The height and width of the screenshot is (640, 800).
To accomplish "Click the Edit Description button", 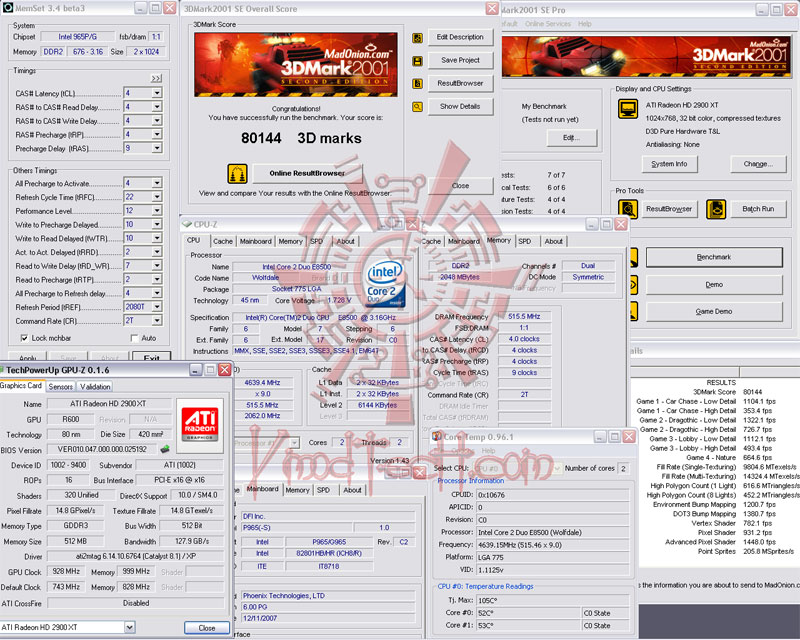I will point(460,37).
